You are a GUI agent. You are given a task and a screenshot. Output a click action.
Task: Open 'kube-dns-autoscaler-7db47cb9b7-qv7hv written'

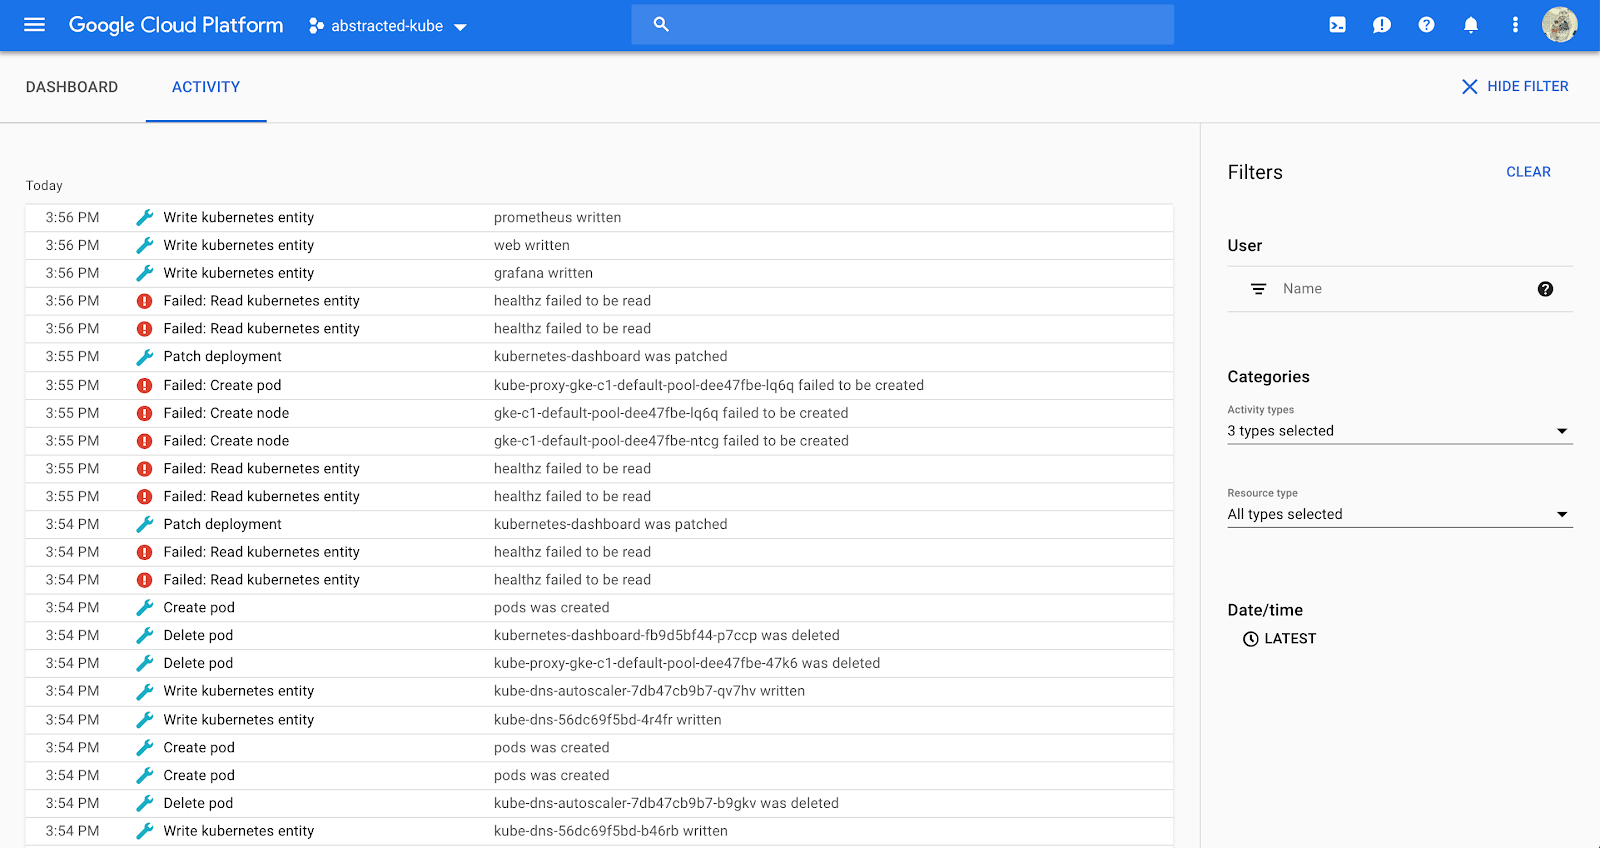click(649, 691)
